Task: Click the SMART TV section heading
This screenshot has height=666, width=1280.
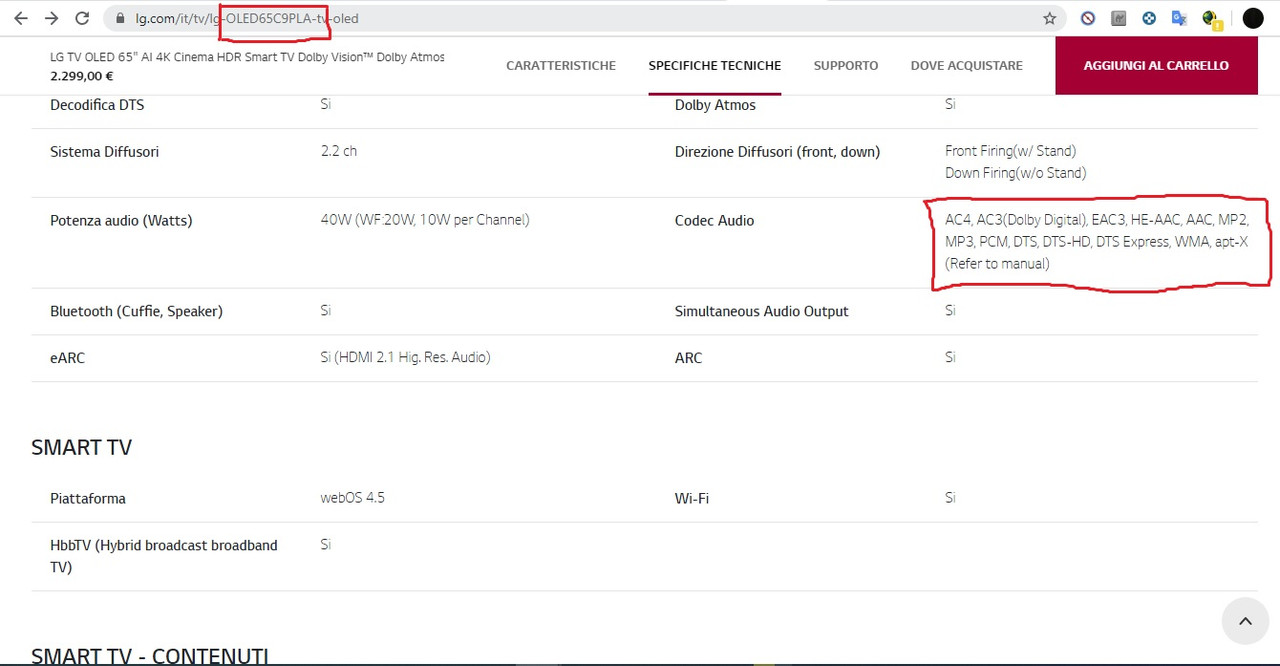Action: (81, 447)
